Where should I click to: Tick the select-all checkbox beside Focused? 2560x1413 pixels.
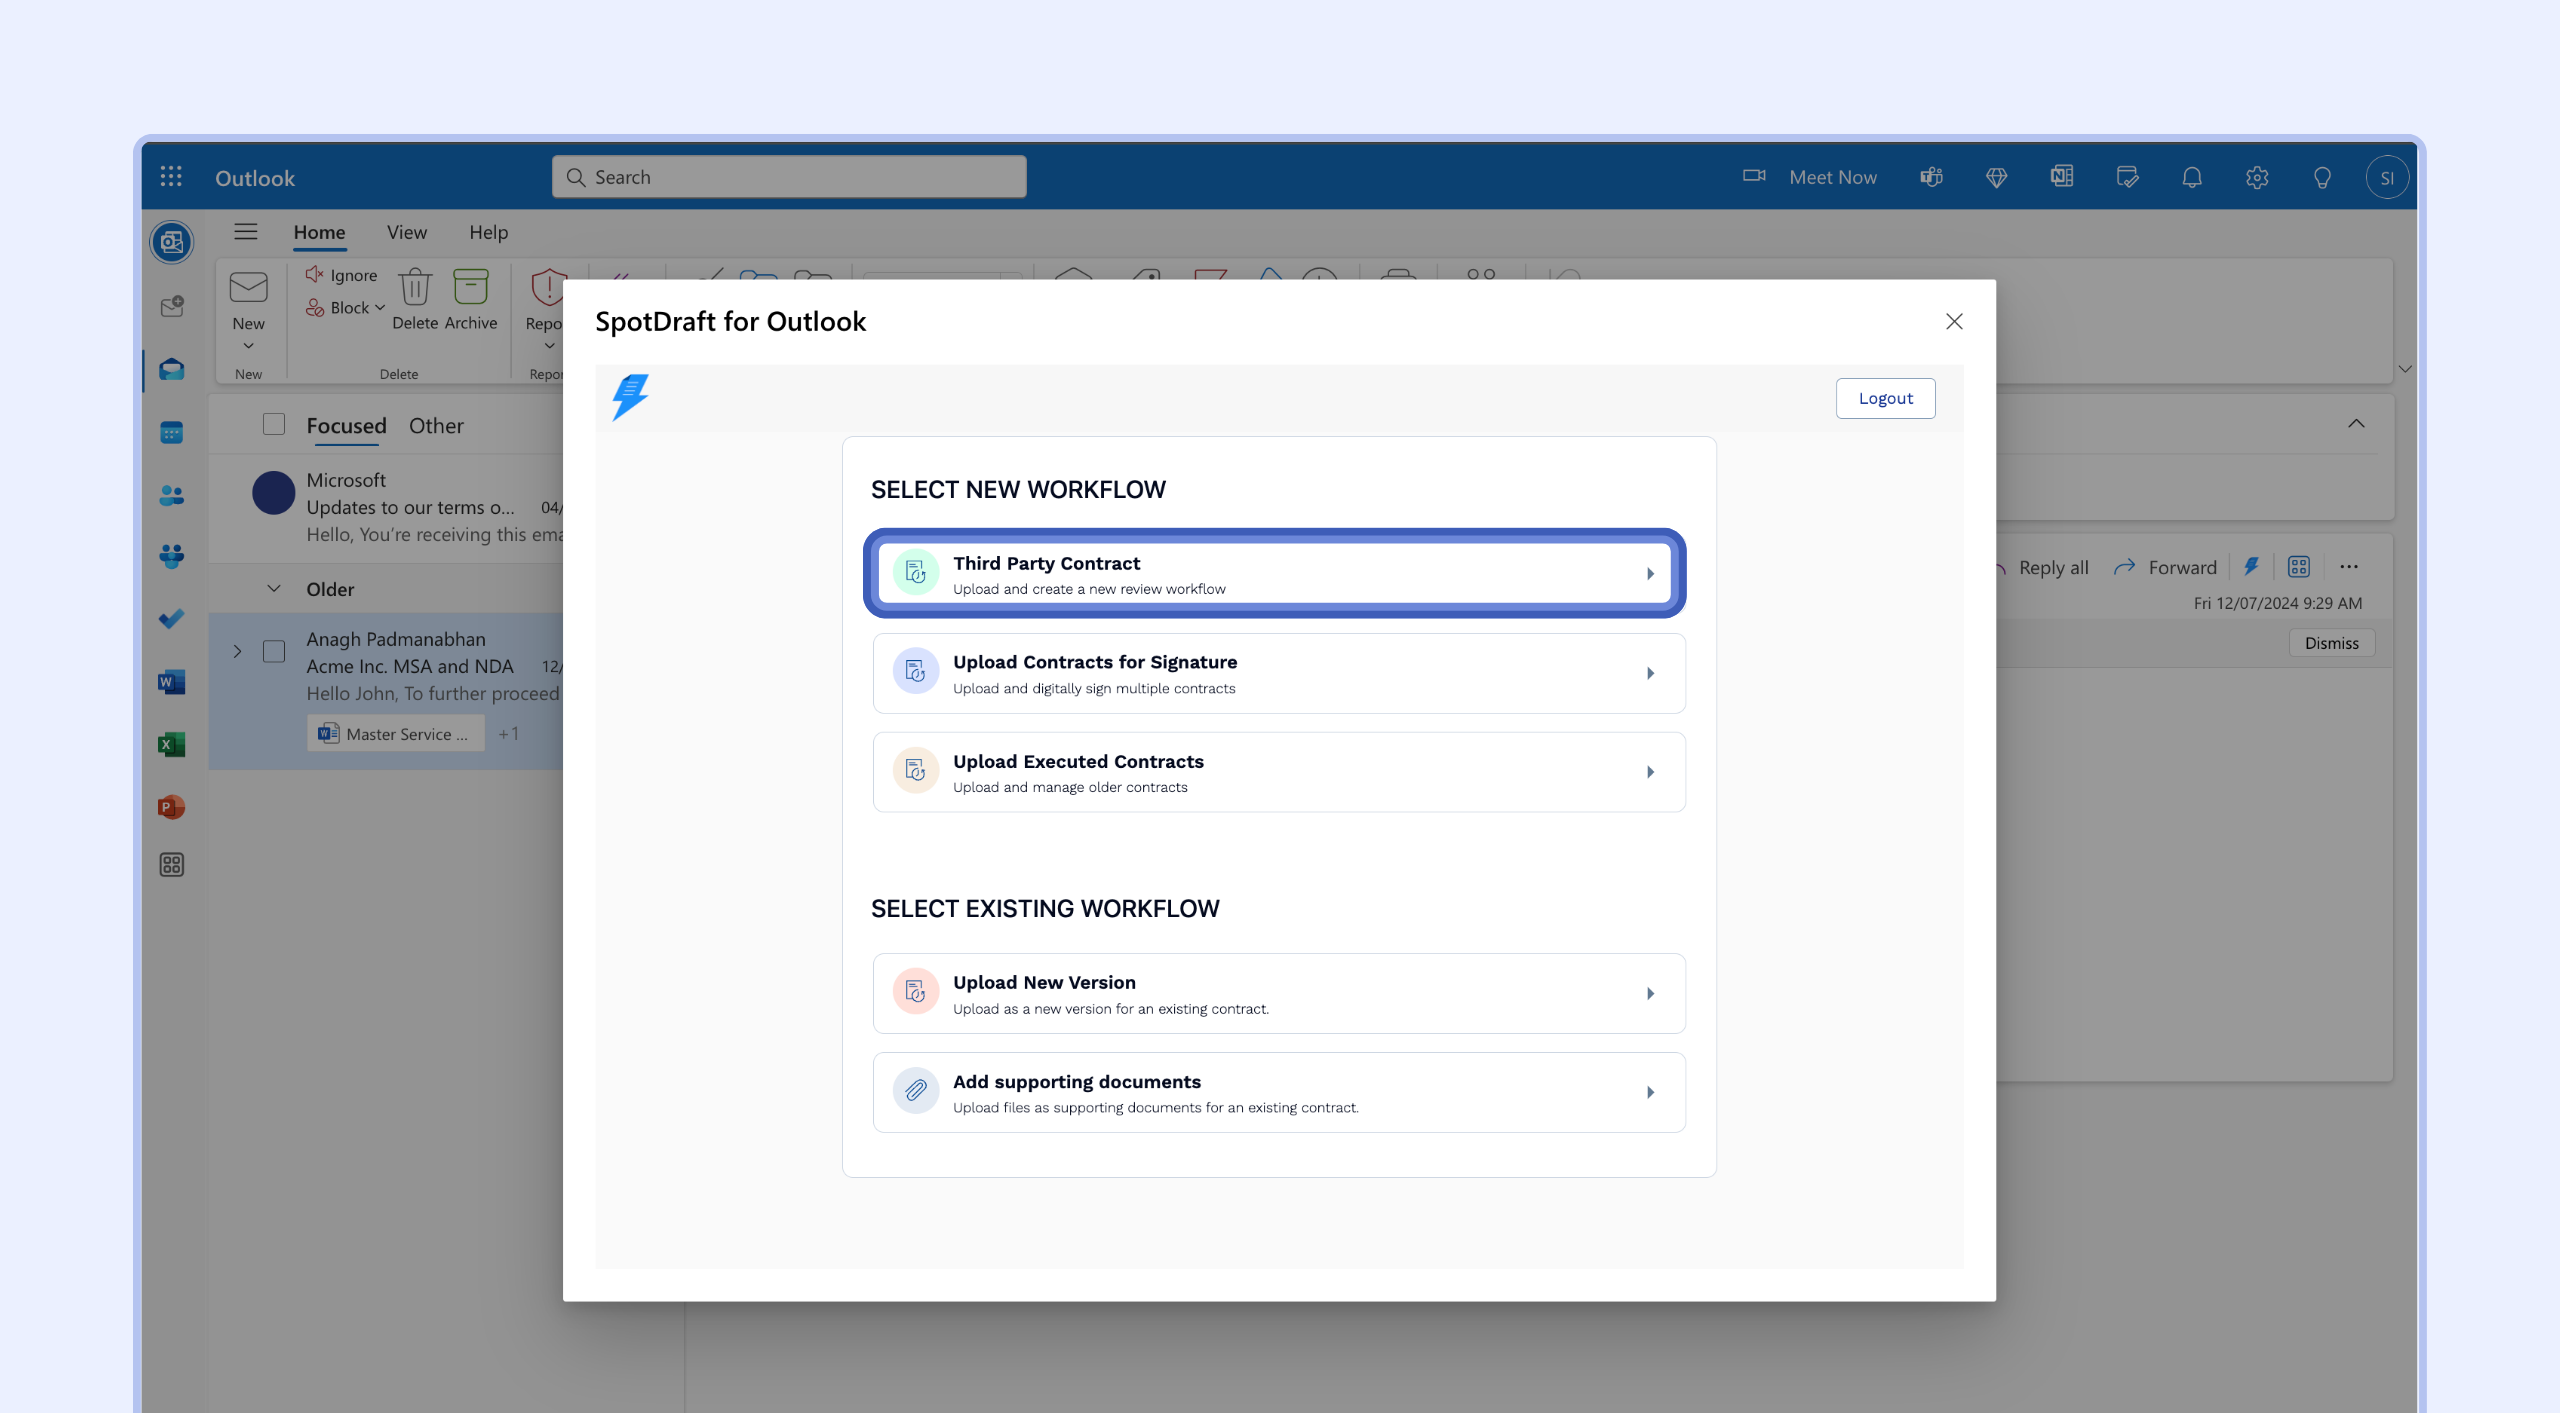click(x=273, y=424)
